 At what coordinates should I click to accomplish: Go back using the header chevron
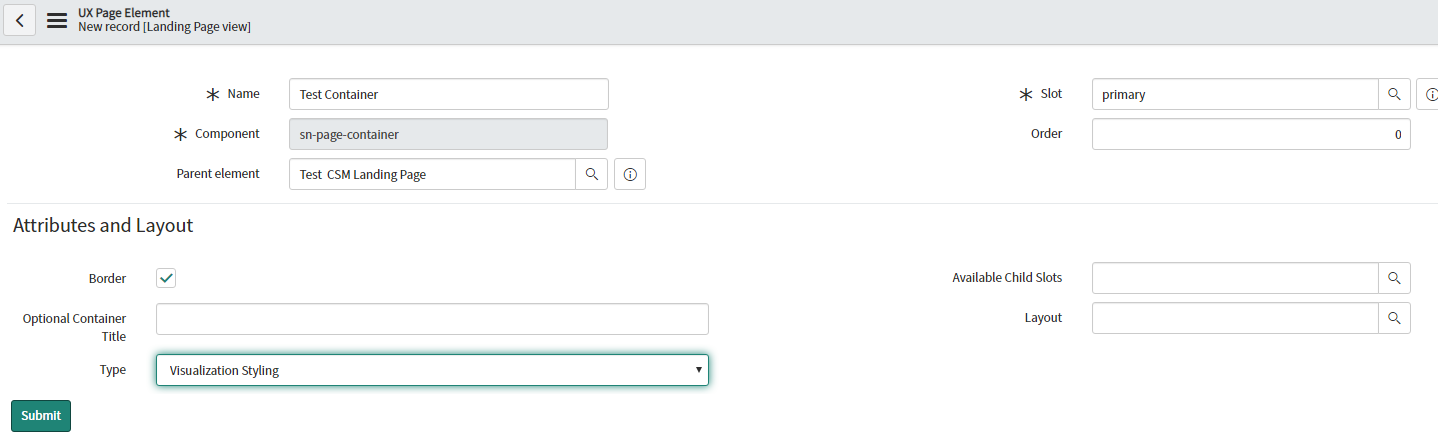[20, 20]
